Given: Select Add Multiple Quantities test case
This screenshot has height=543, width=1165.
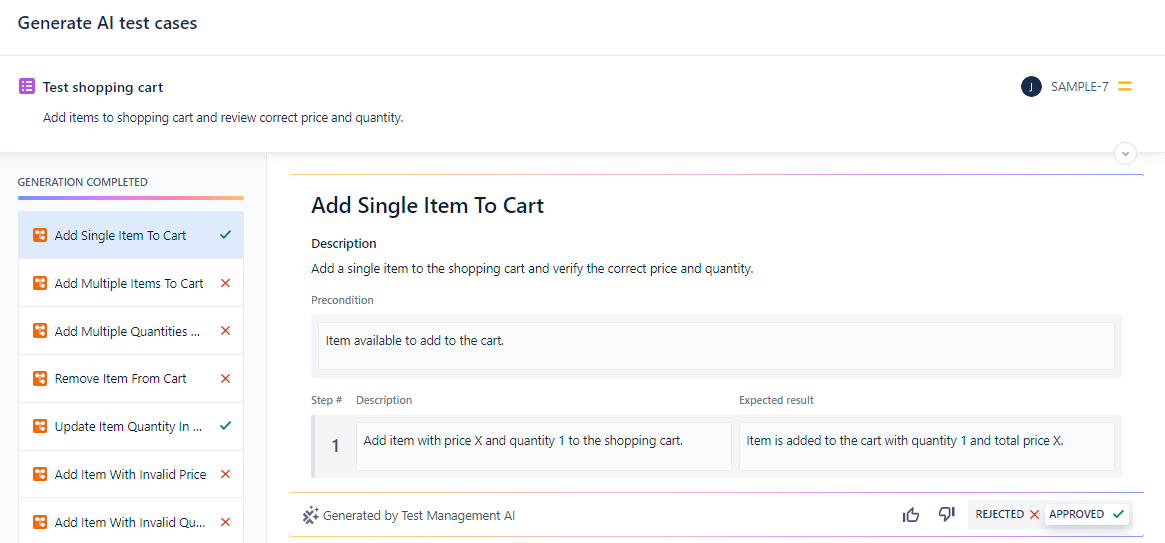Looking at the screenshot, I should pyautogui.click(x=127, y=331).
